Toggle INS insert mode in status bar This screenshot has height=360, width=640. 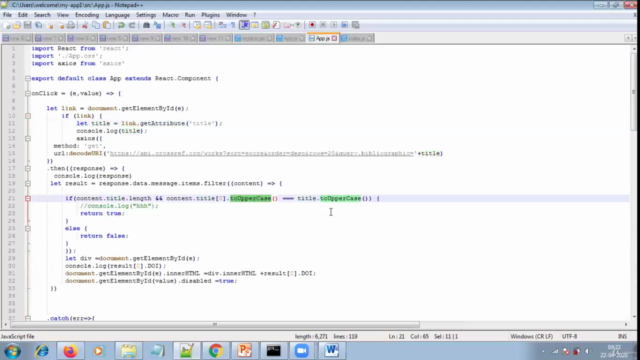622,336
